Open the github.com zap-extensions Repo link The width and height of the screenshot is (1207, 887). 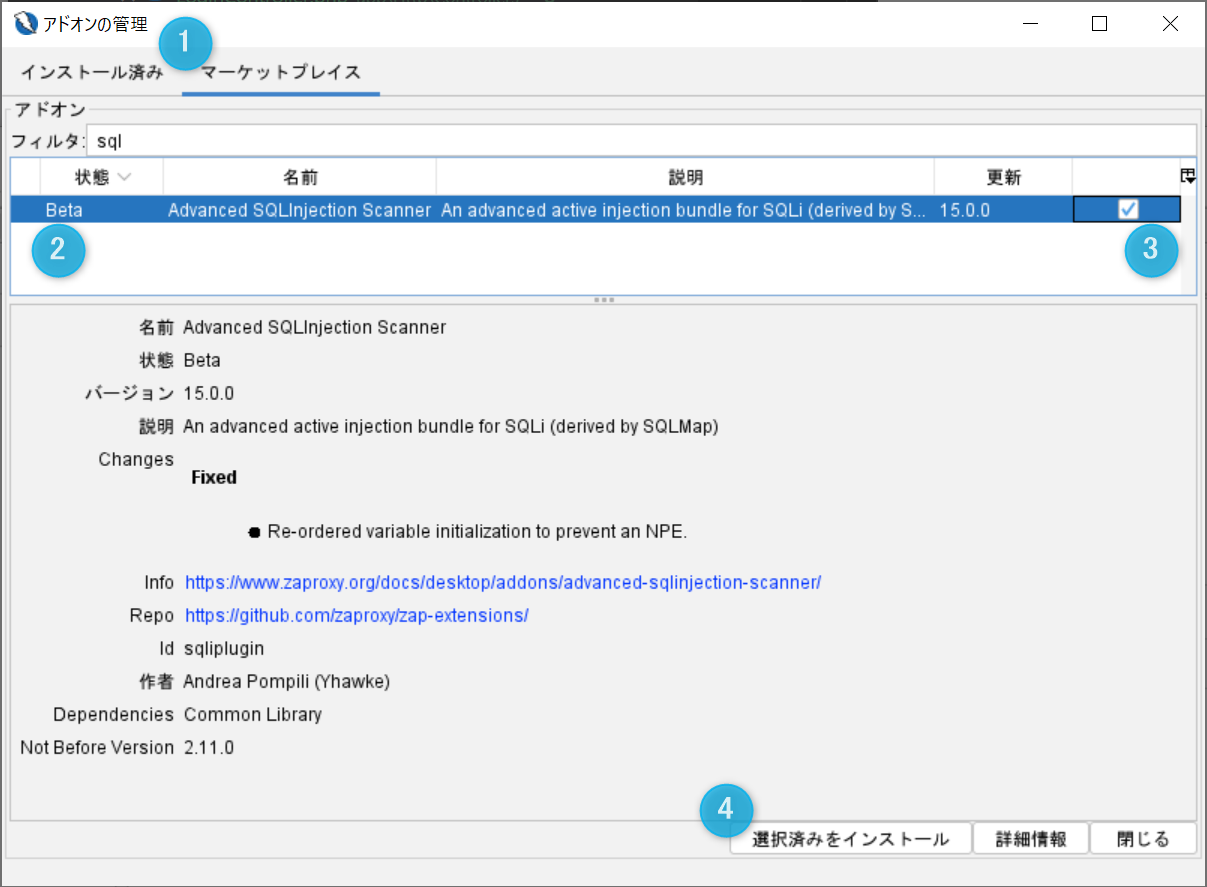(357, 615)
